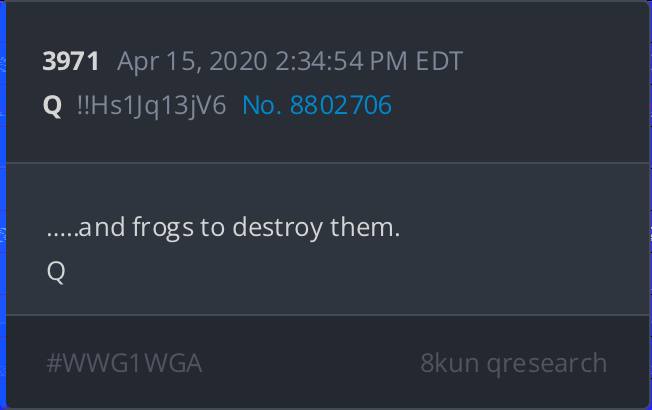Click the timestamp Apr 15, 2020 2:34:54 PM EDT
The image size is (652, 410).
(290, 62)
